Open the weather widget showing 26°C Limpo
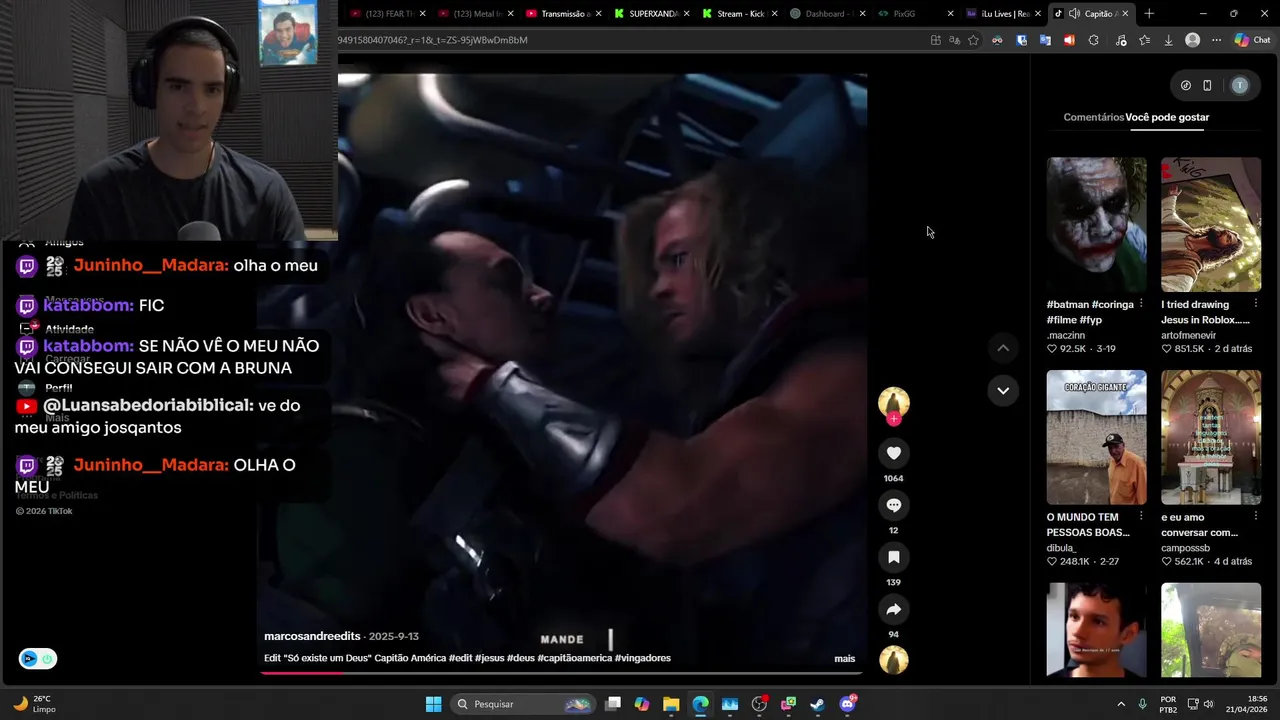 [x=35, y=704]
